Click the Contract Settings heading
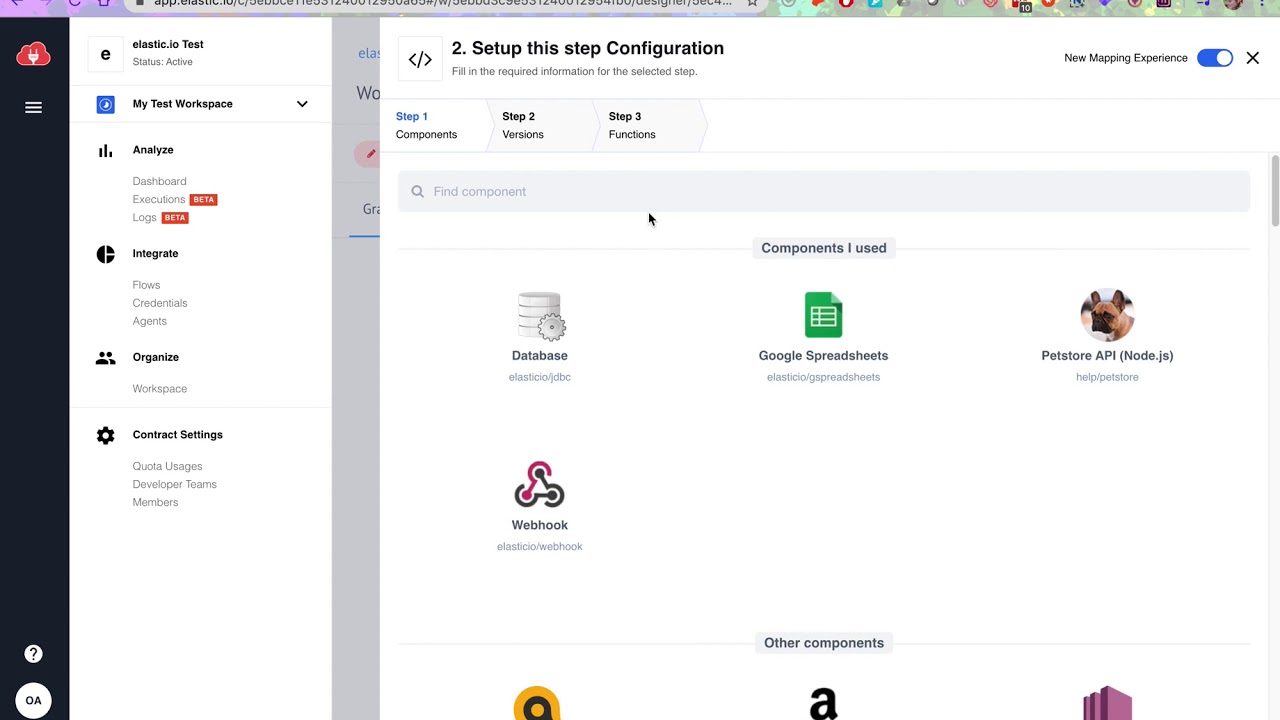Image resolution: width=1280 pixels, height=720 pixels. pos(177,435)
